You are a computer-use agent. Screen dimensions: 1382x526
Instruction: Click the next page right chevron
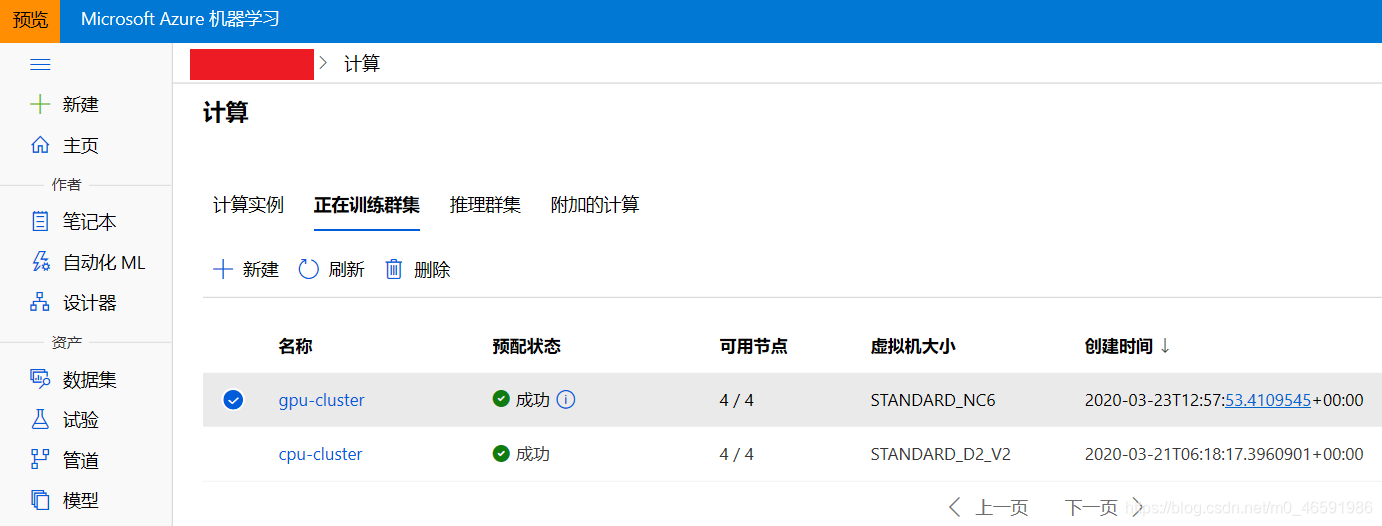pyautogui.click(x=1137, y=507)
